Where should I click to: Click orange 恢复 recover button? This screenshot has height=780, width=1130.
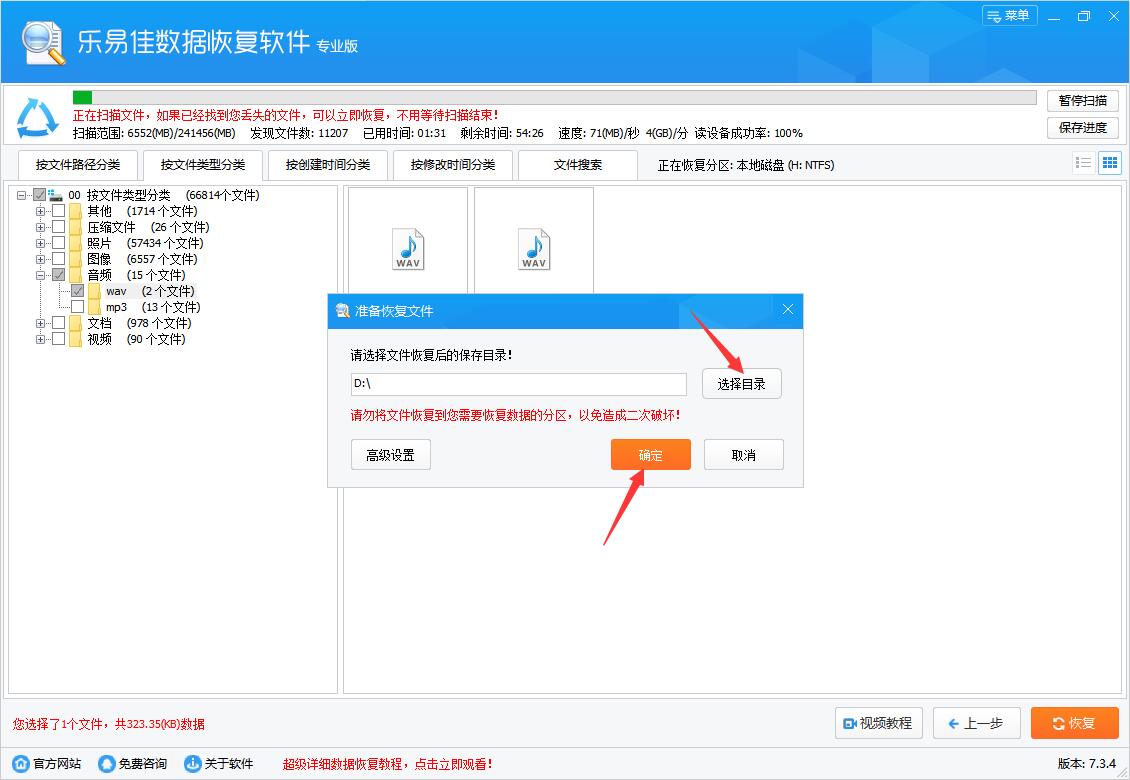(1075, 723)
